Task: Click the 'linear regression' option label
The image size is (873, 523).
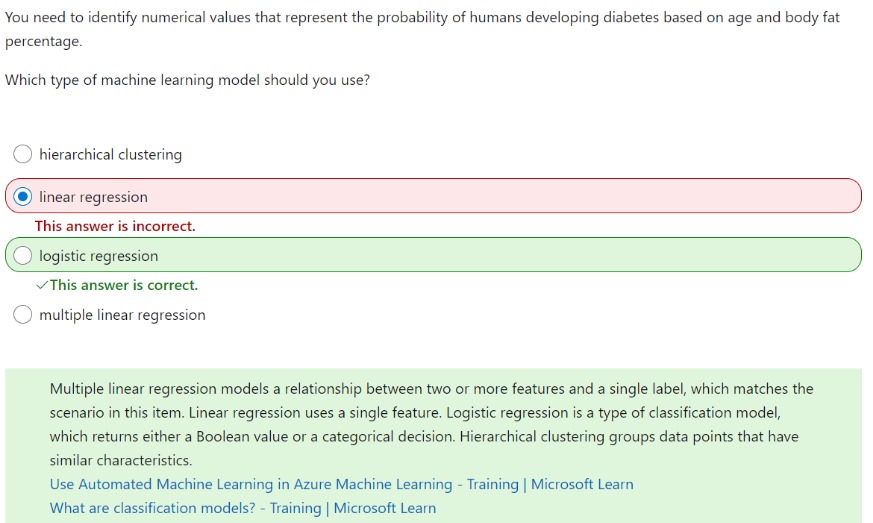Action: point(93,197)
